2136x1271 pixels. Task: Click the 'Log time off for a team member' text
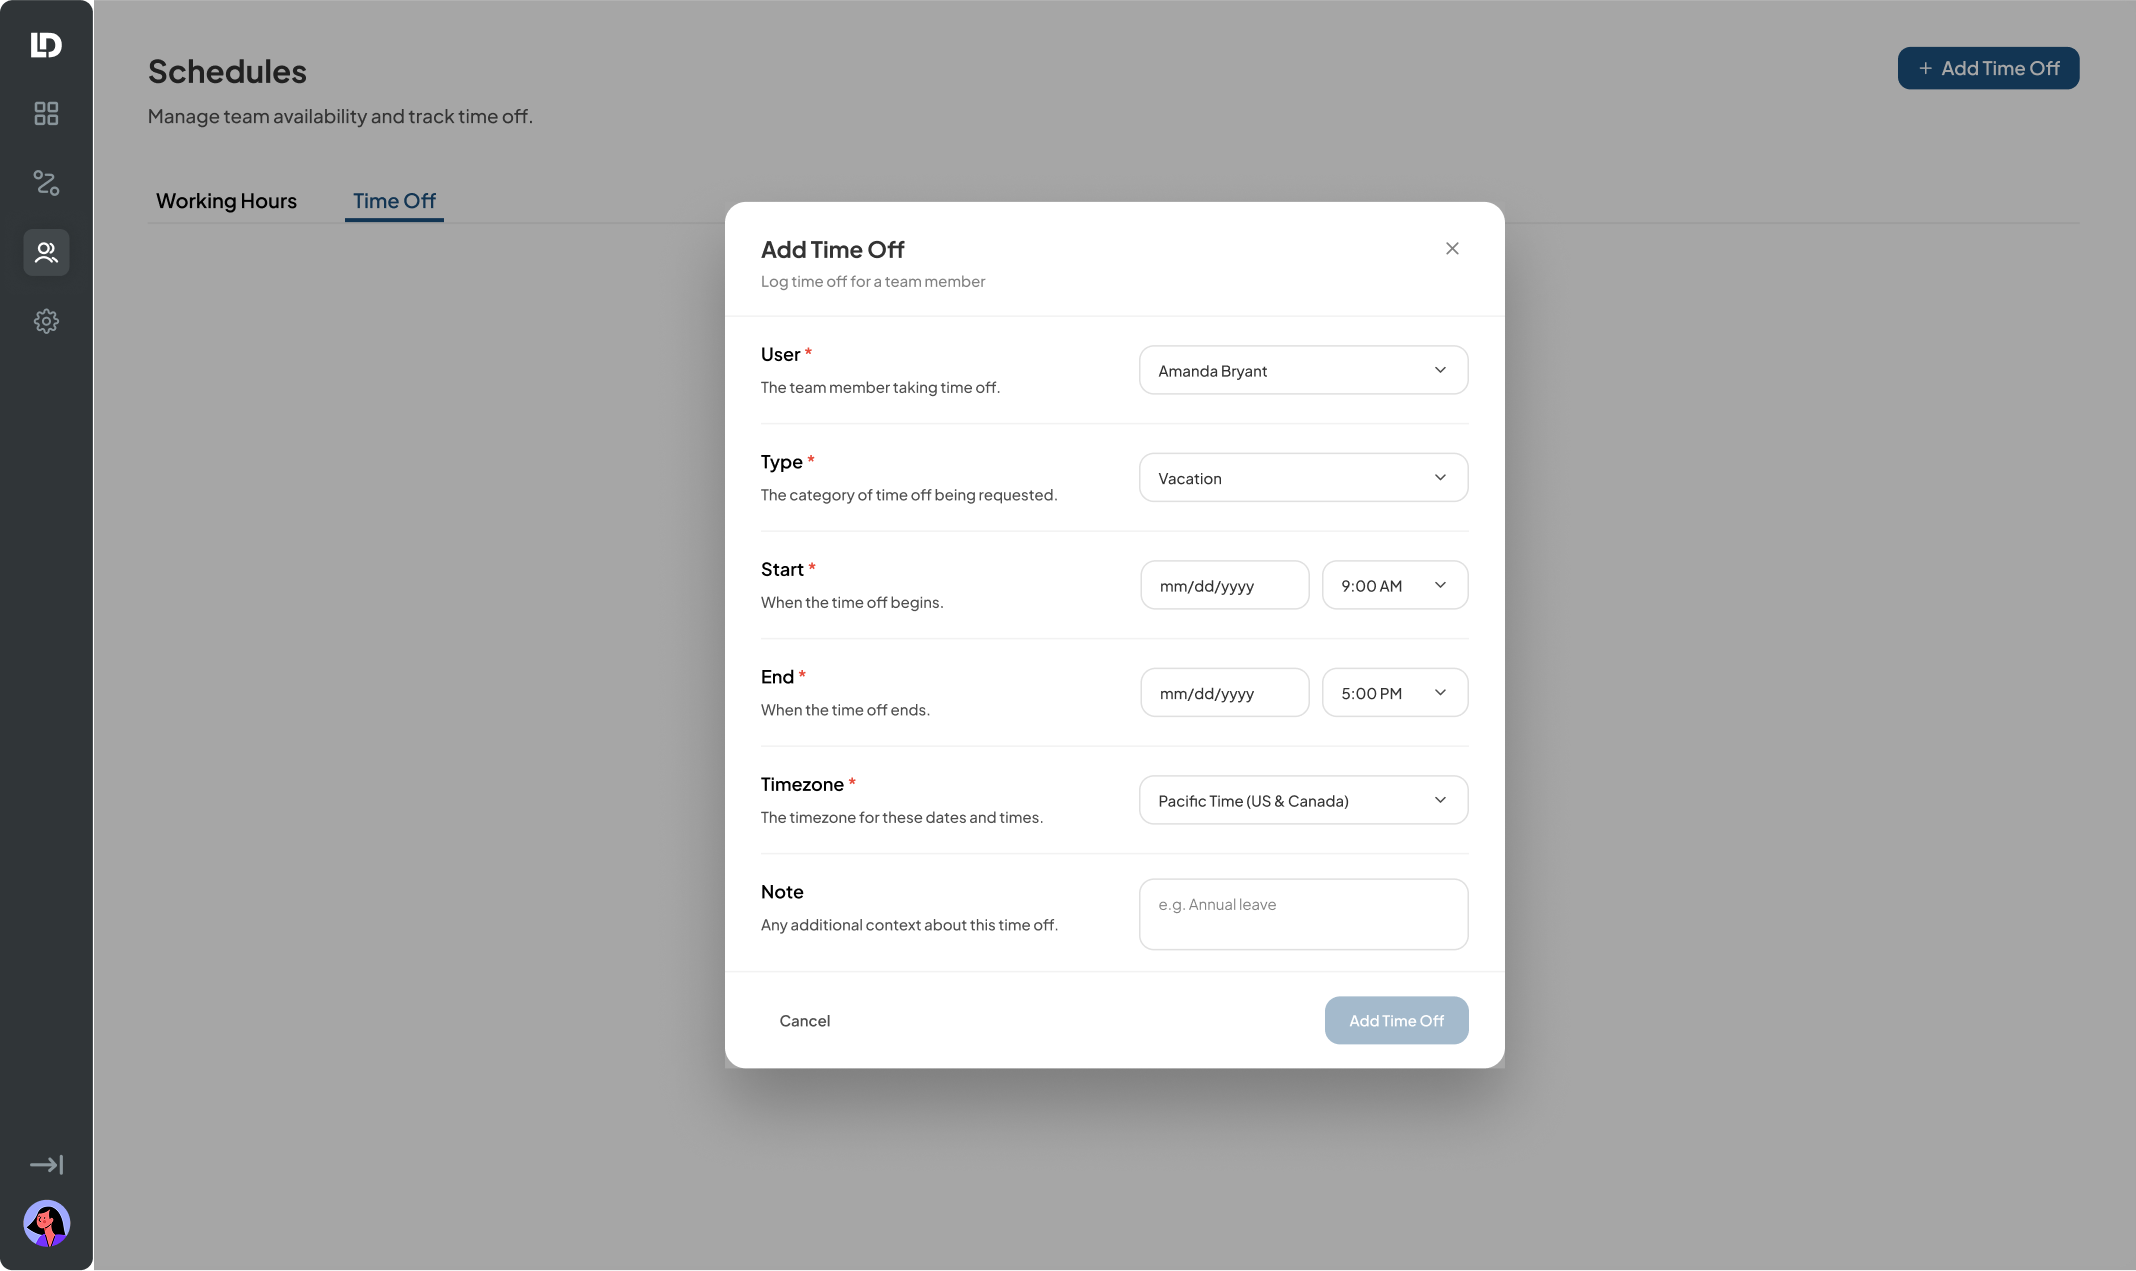point(872,282)
